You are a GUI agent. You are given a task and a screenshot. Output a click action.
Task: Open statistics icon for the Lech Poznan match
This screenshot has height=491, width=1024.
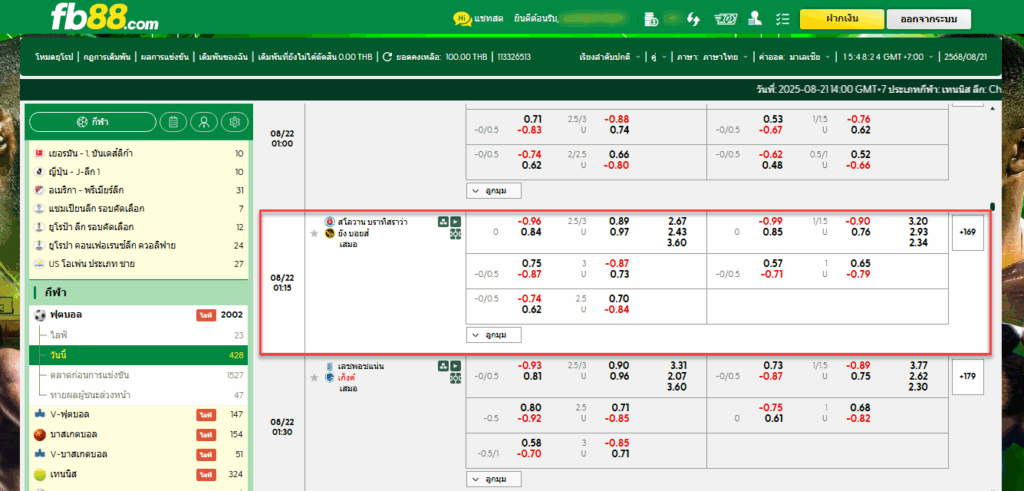443,366
